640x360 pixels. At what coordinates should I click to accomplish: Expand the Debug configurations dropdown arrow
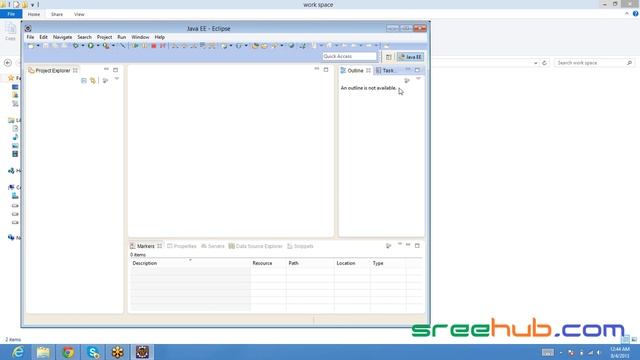pyautogui.click(x=83, y=46)
